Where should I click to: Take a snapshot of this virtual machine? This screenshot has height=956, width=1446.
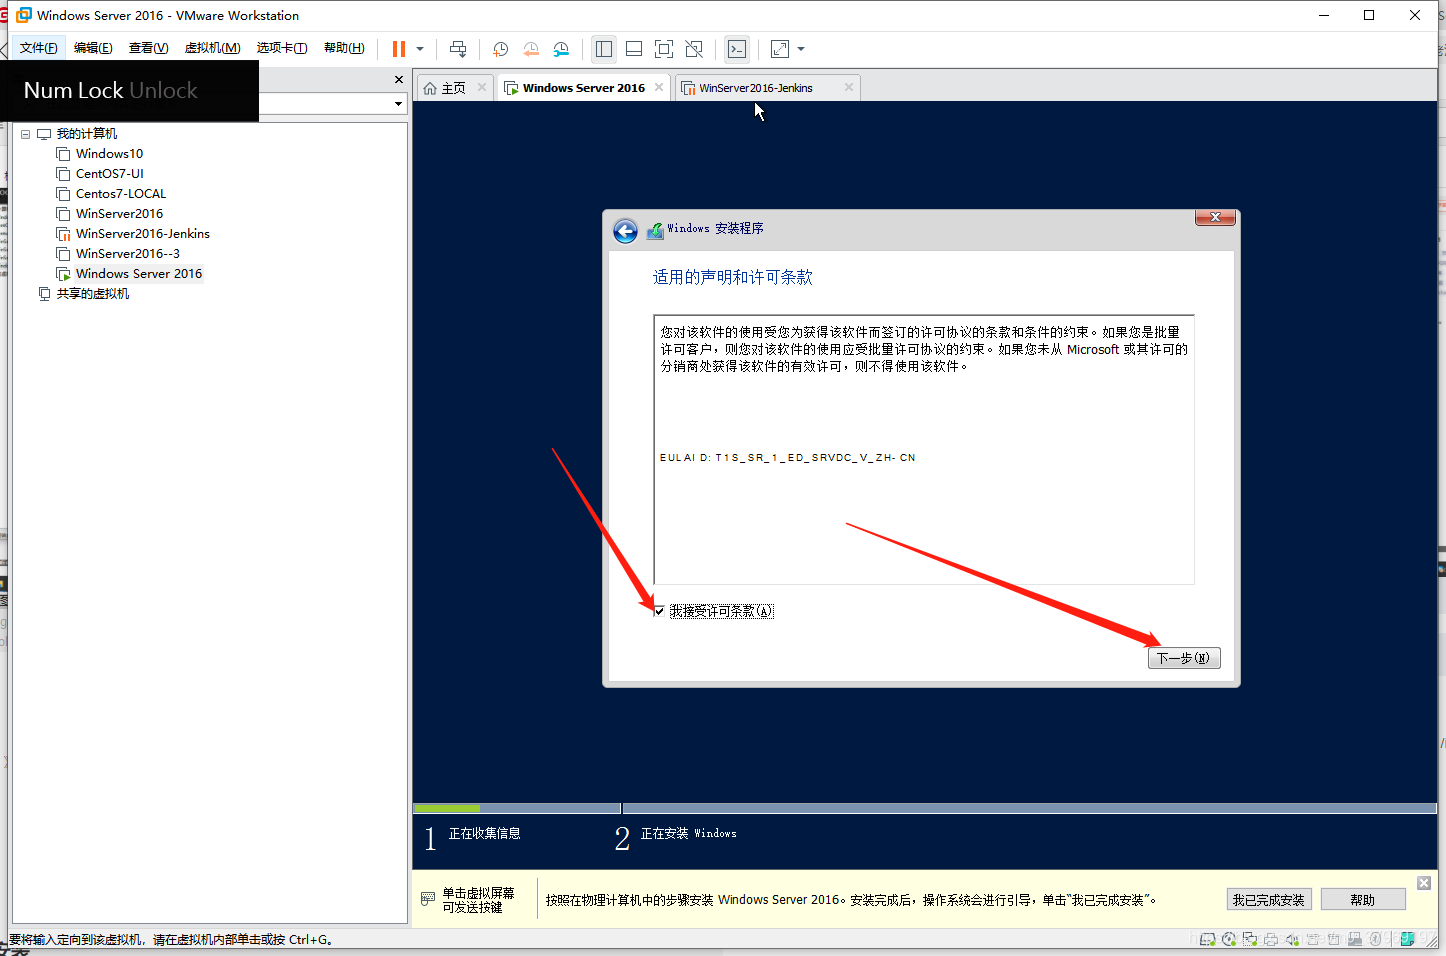pyautogui.click(x=501, y=49)
